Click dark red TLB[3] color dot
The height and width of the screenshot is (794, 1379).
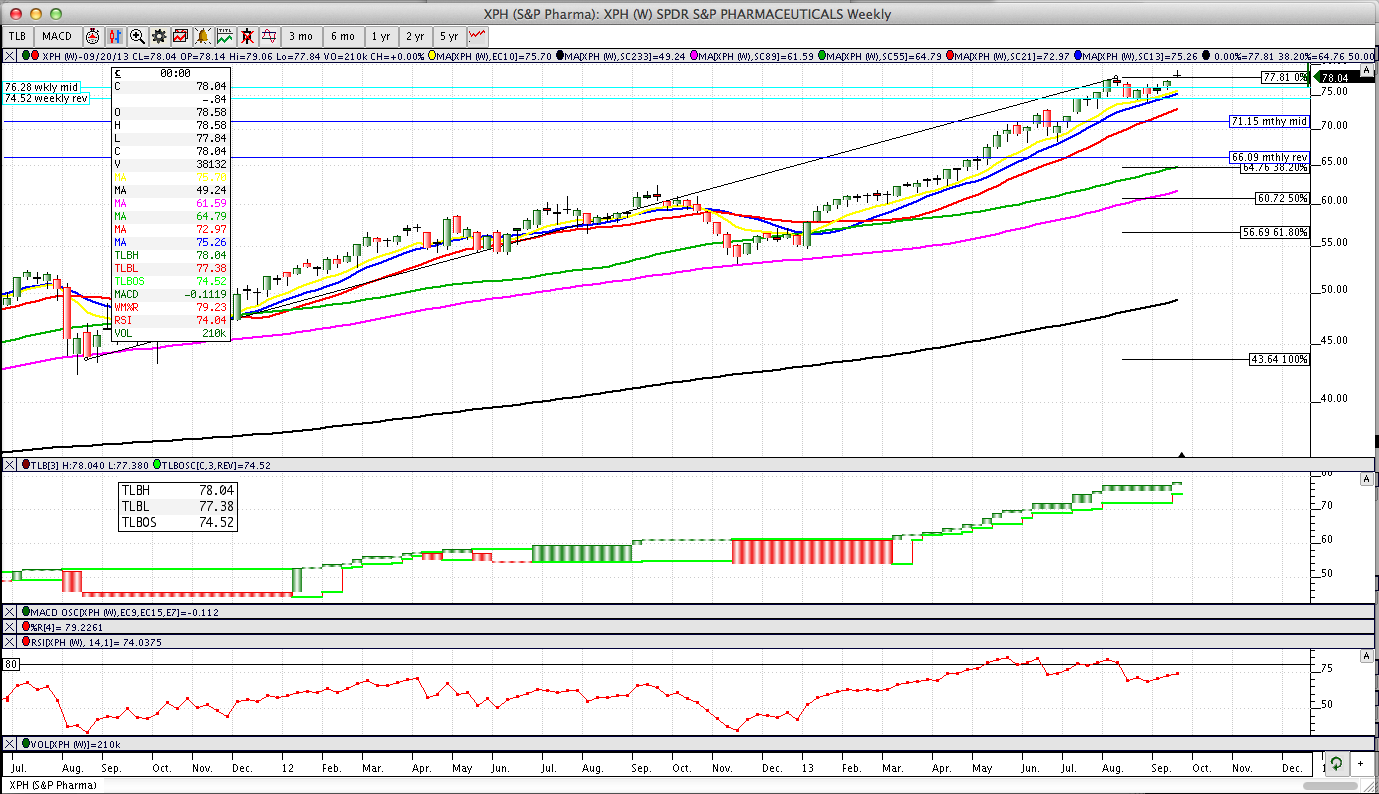pos(26,465)
